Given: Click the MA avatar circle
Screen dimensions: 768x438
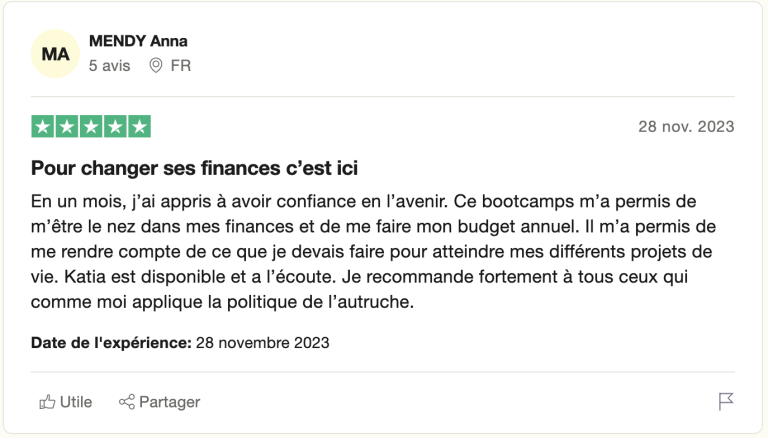Looking at the screenshot, I should pos(55,54).
